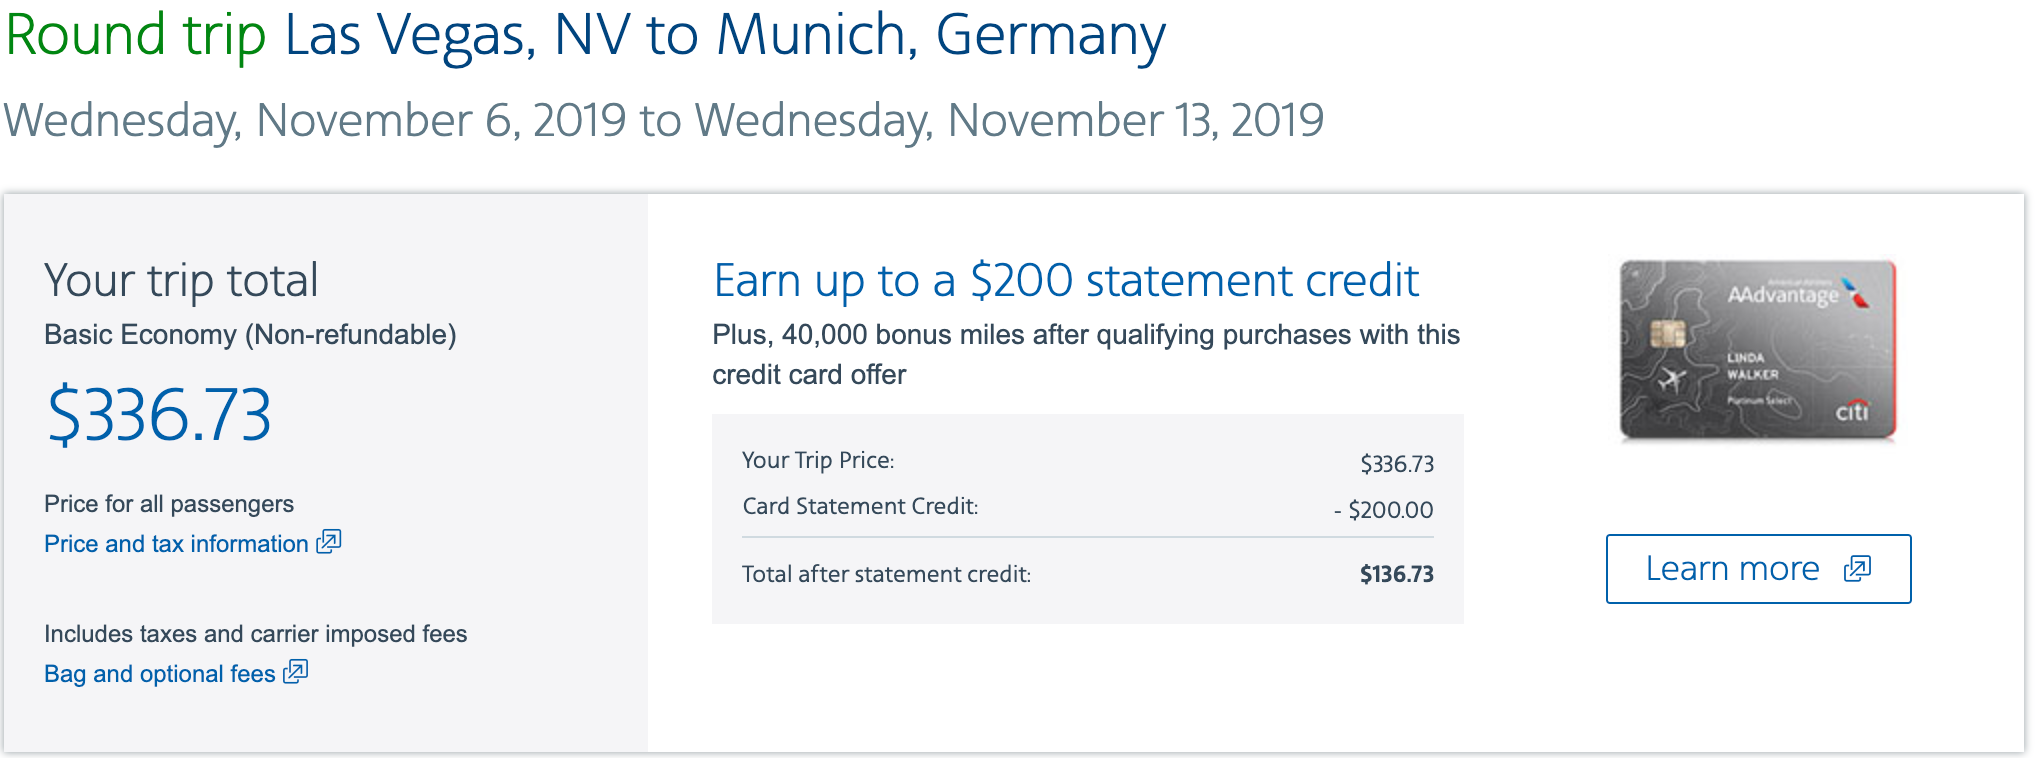Click the gold chip on the credit card

(x=1667, y=334)
